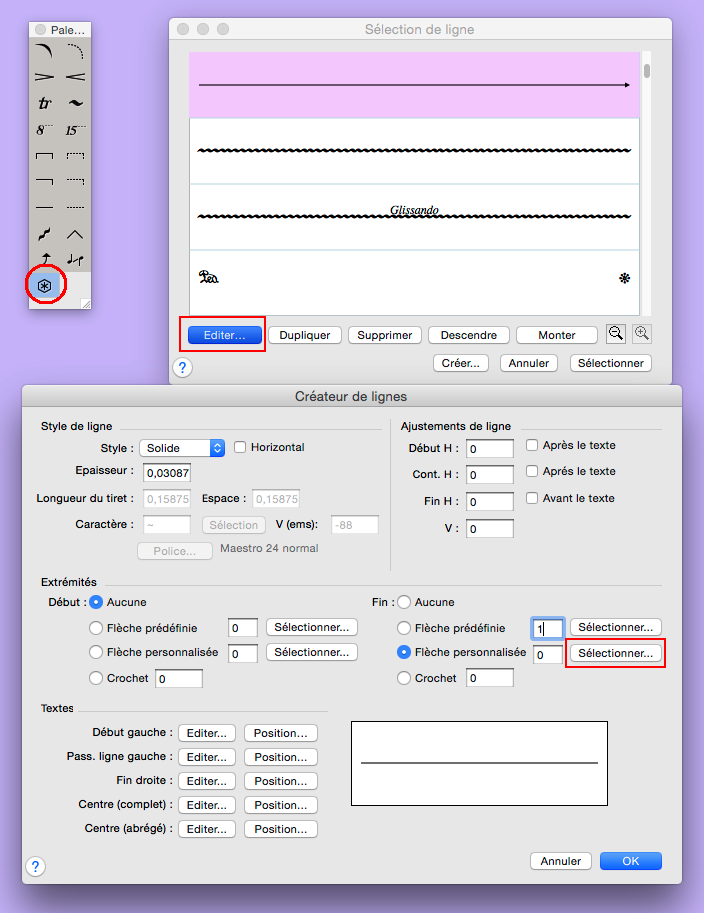This screenshot has height=913, width=704.
Task: Check 'Avant le texte' for Fin H
Action: pos(533,498)
